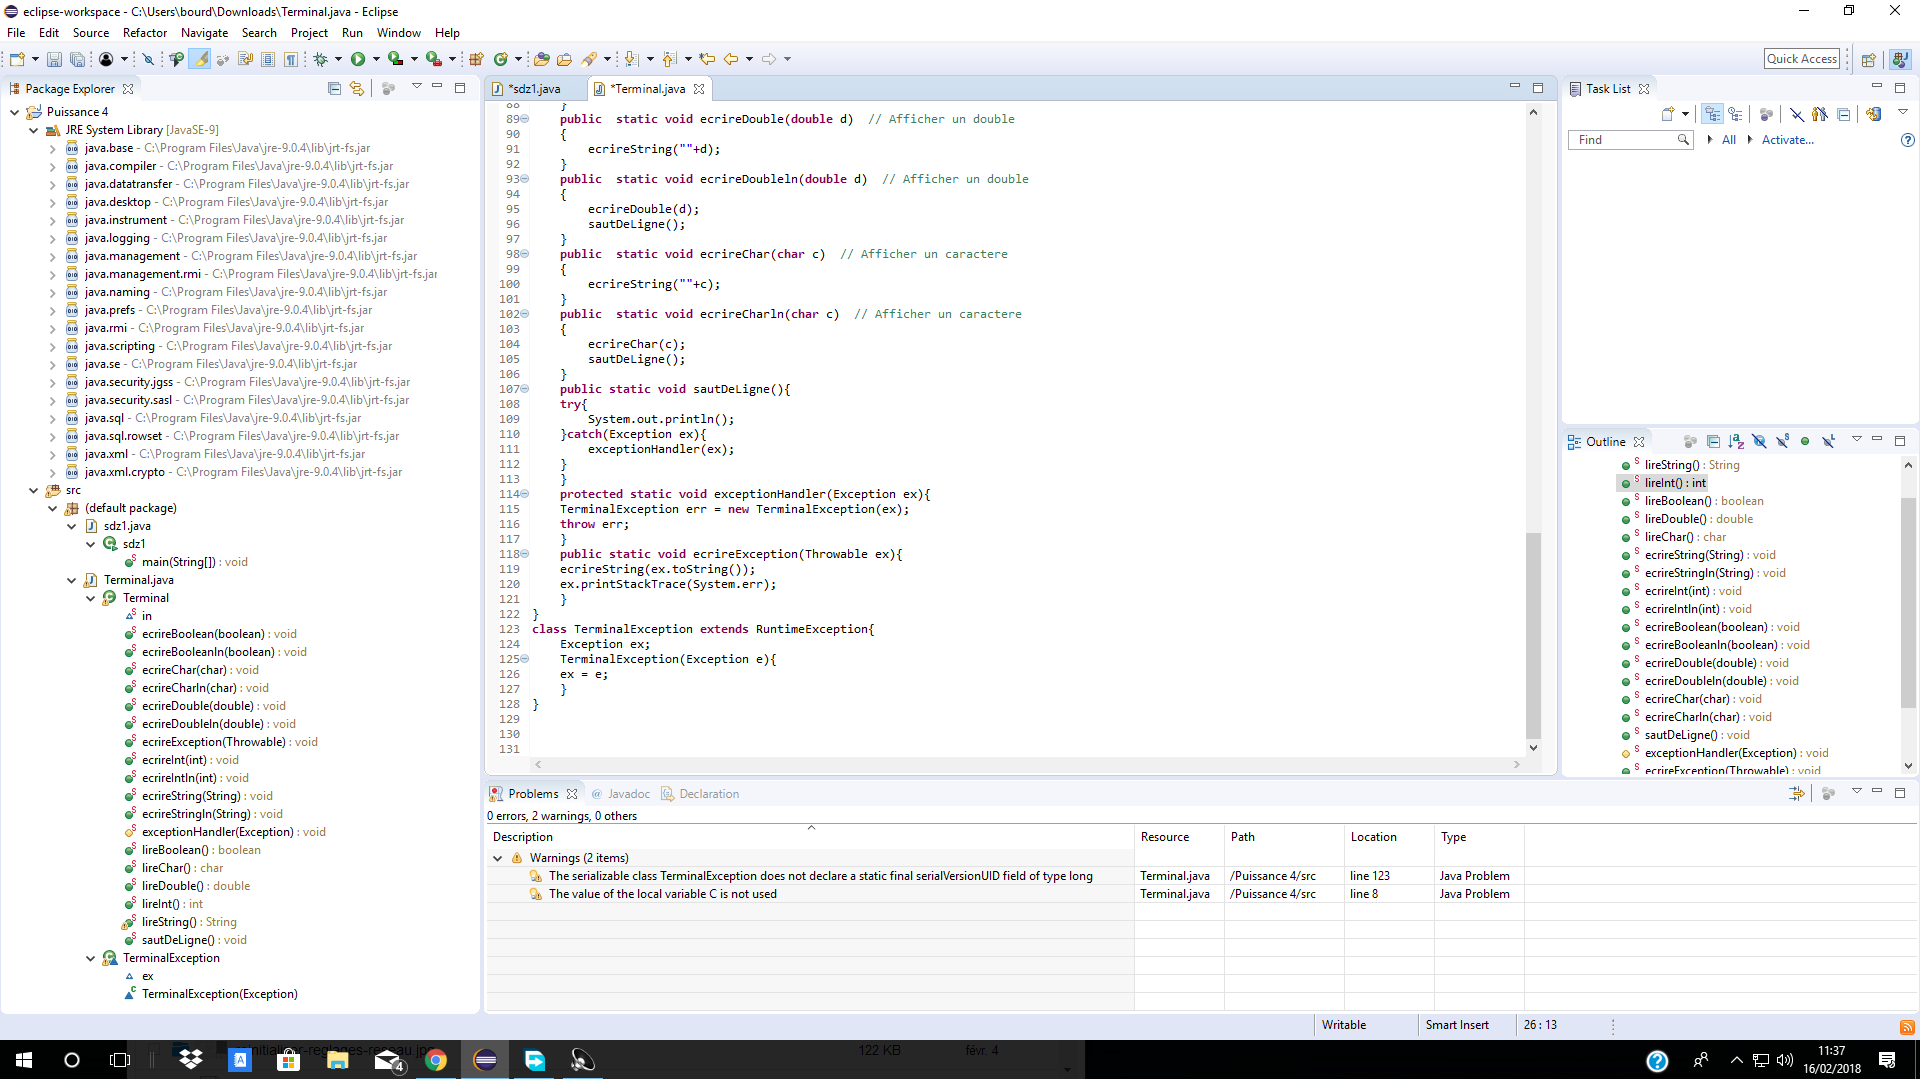Enable Categorized presentation in Task List
Screen dimensions: 1920x1079
1712,113
